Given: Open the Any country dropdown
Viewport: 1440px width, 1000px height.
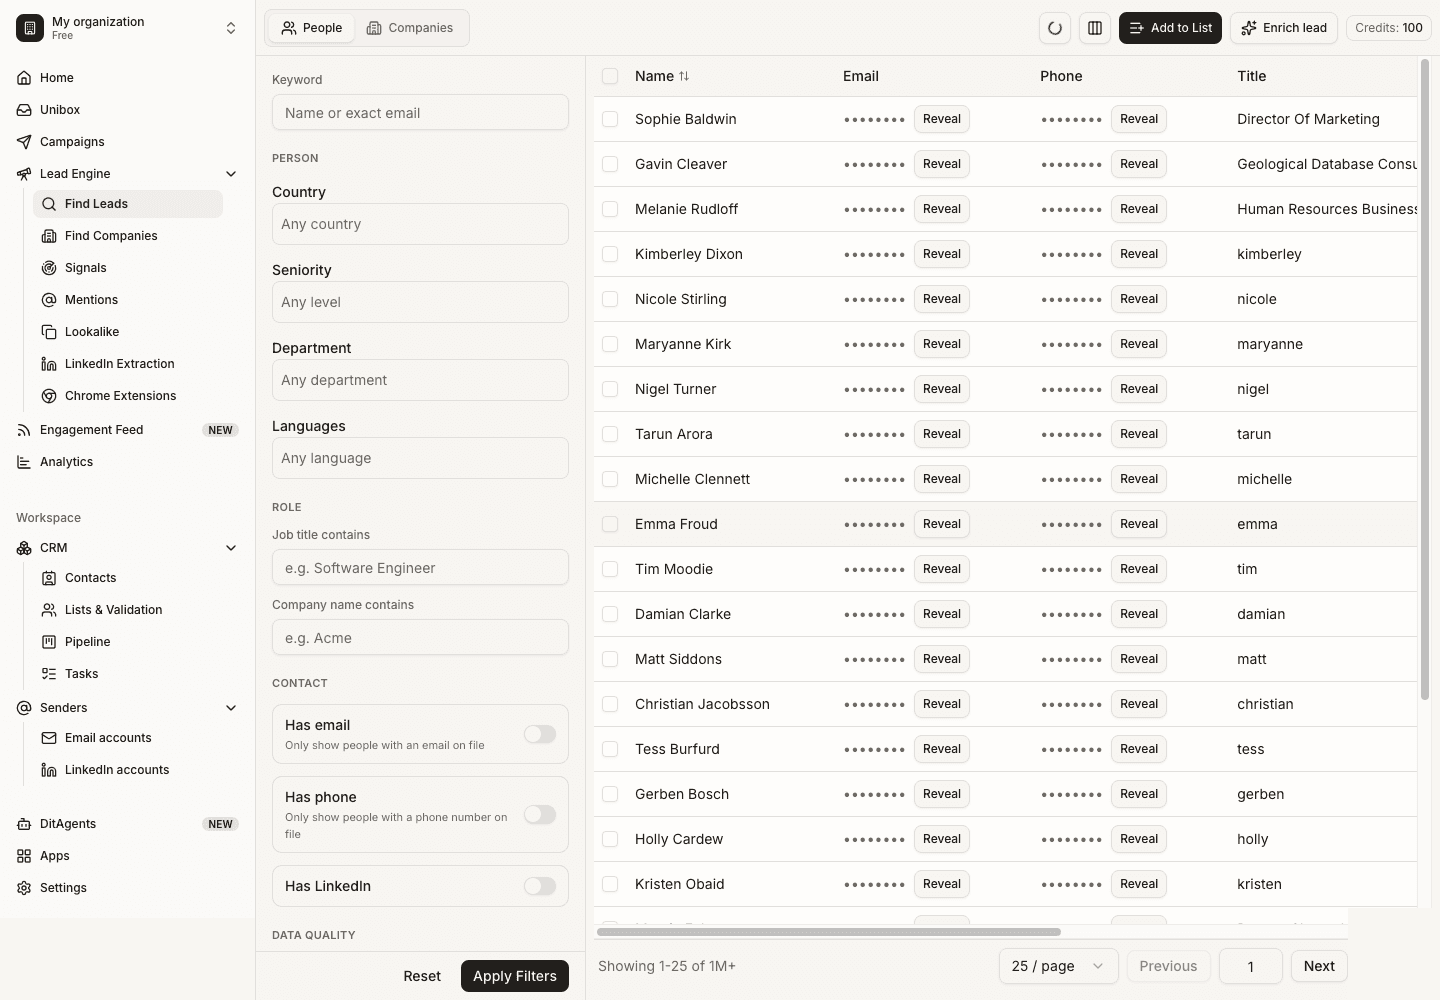Looking at the screenshot, I should click(x=420, y=224).
